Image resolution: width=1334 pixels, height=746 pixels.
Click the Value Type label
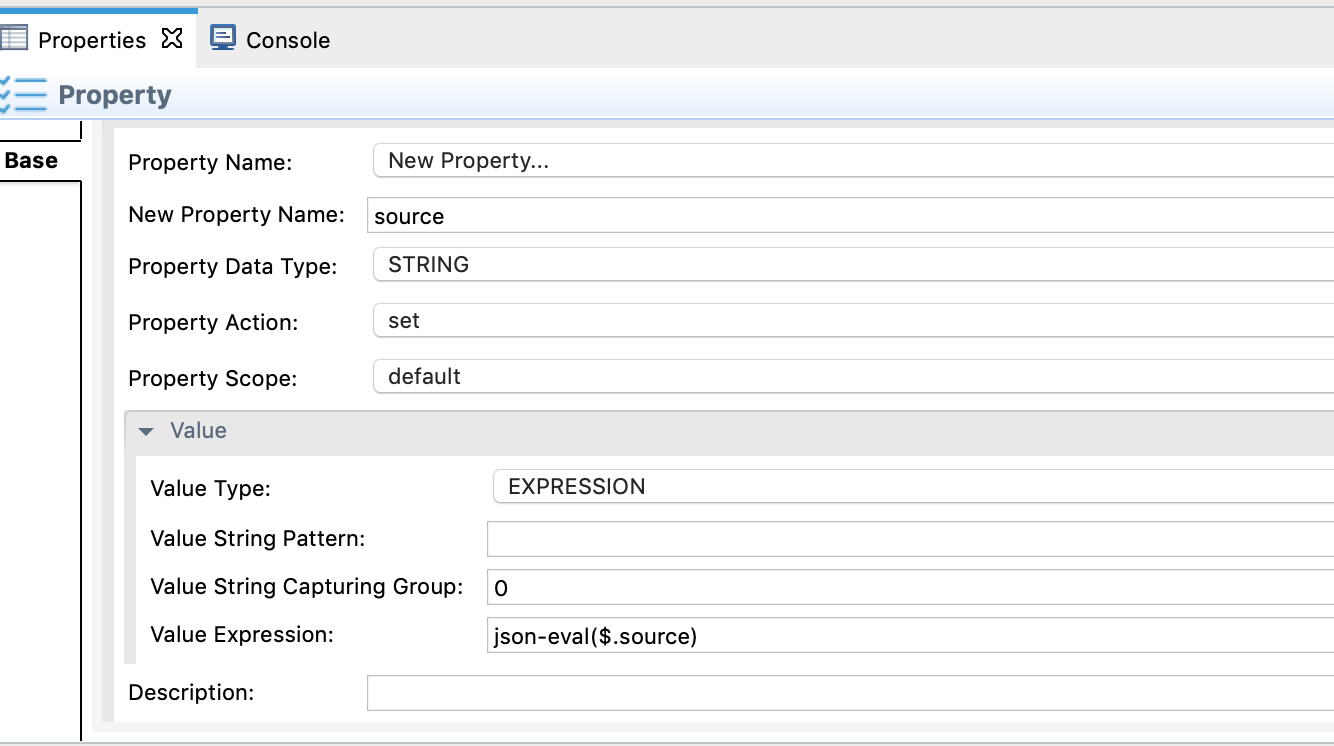(x=210, y=488)
